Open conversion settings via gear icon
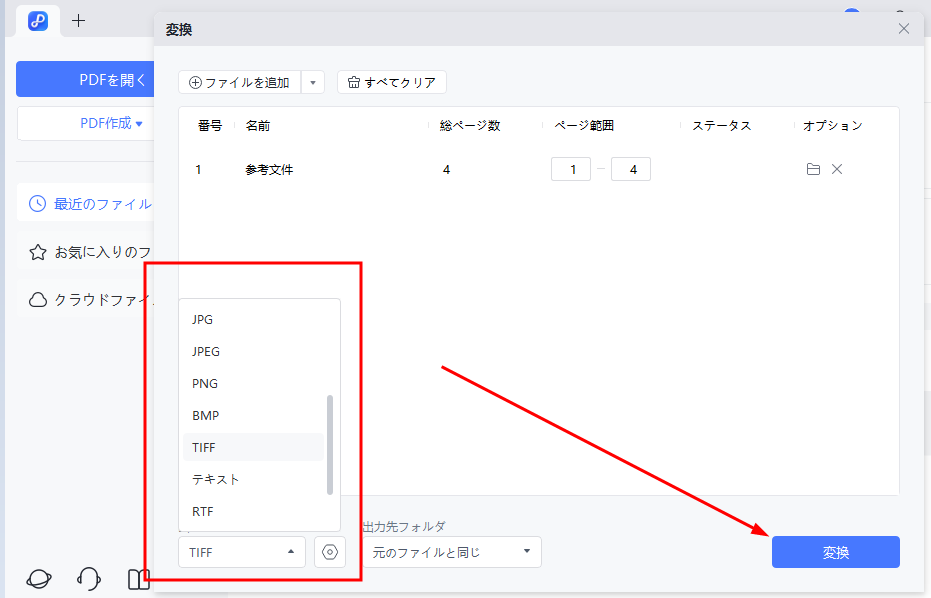Screen dimensions: 931x598 330,551
